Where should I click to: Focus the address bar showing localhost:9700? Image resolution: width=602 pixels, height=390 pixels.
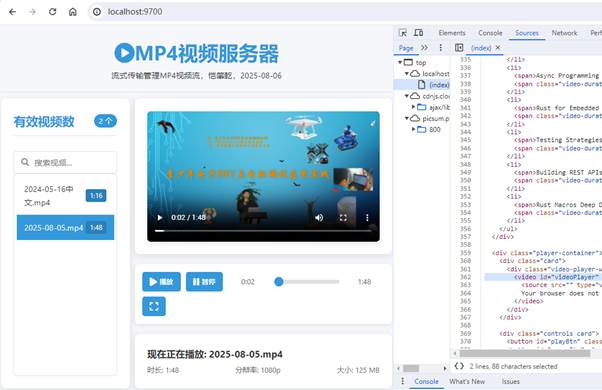coord(346,12)
